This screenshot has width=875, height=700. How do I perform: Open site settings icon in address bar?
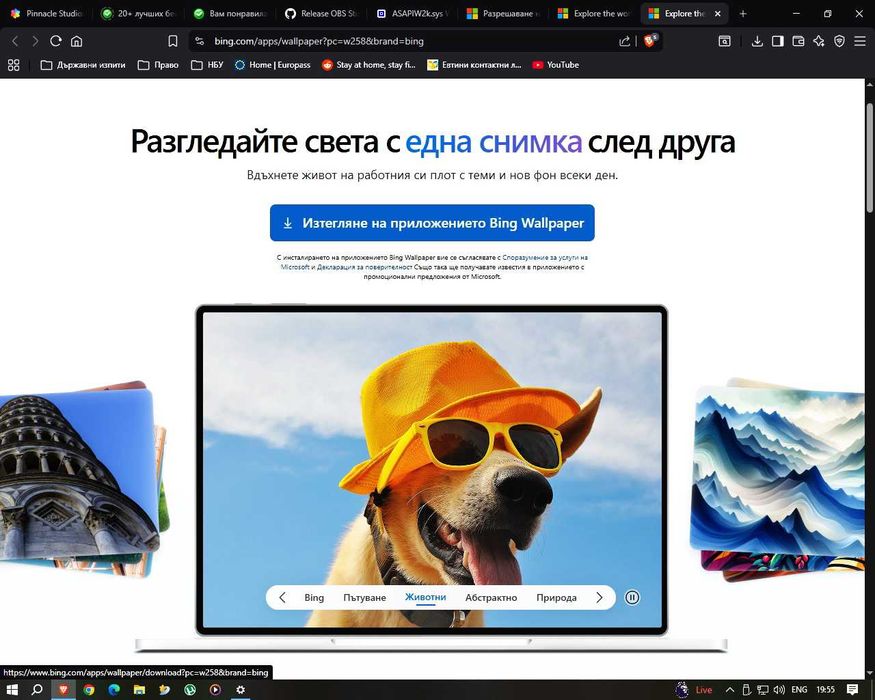click(200, 41)
